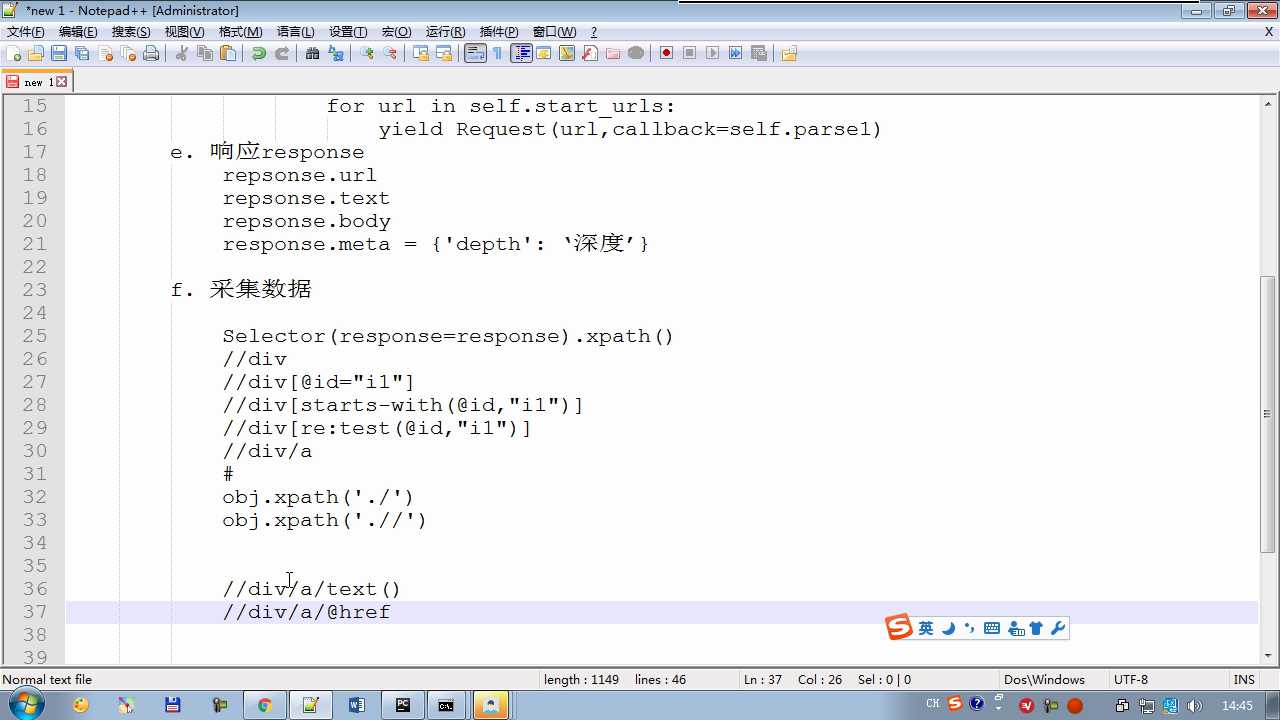Image resolution: width=1280 pixels, height=720 pixels.
Task: Open the 窗口(W) menu
Action: tap(554, 32)
